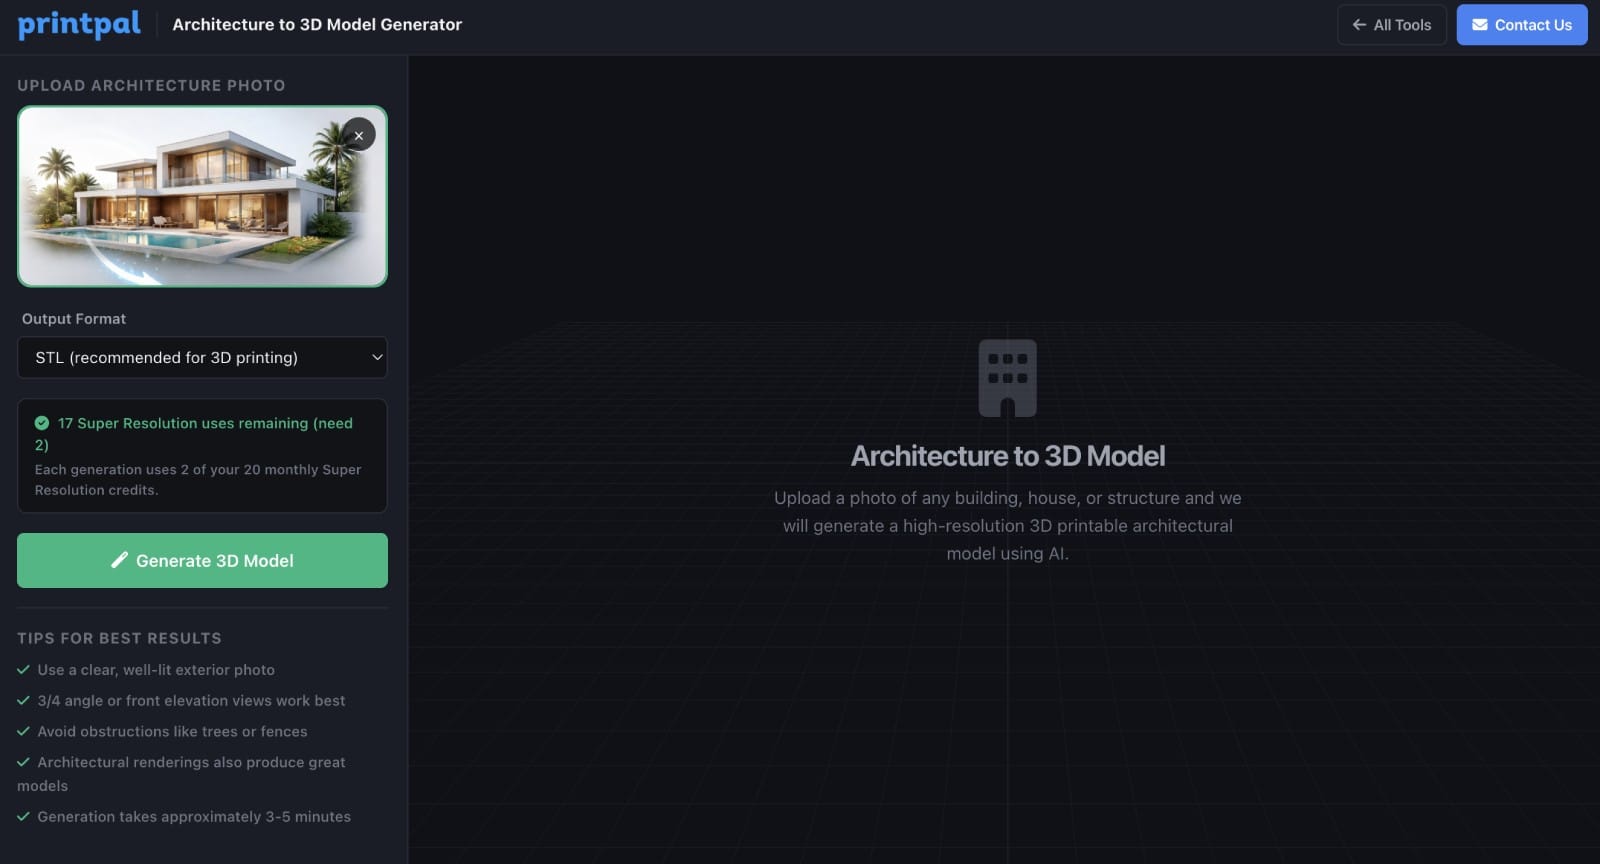This screenshot has width=1600, height=864.
Task: Click the chevron arrow on the STL format selector
Action: 377,358
